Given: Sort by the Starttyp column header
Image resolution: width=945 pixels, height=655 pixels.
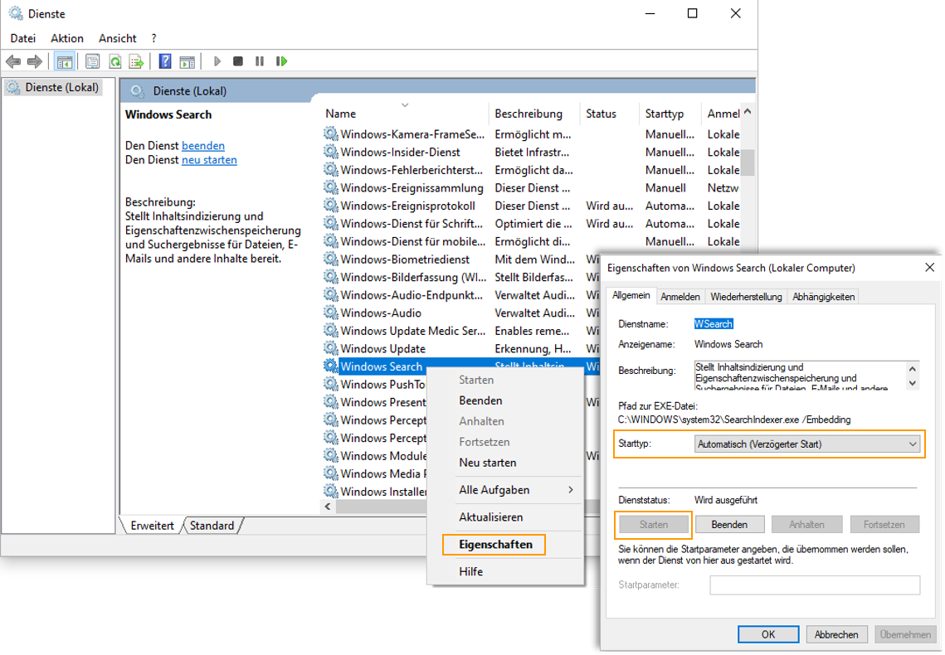Looking at the screenshot, I should (x=664, y=114).
